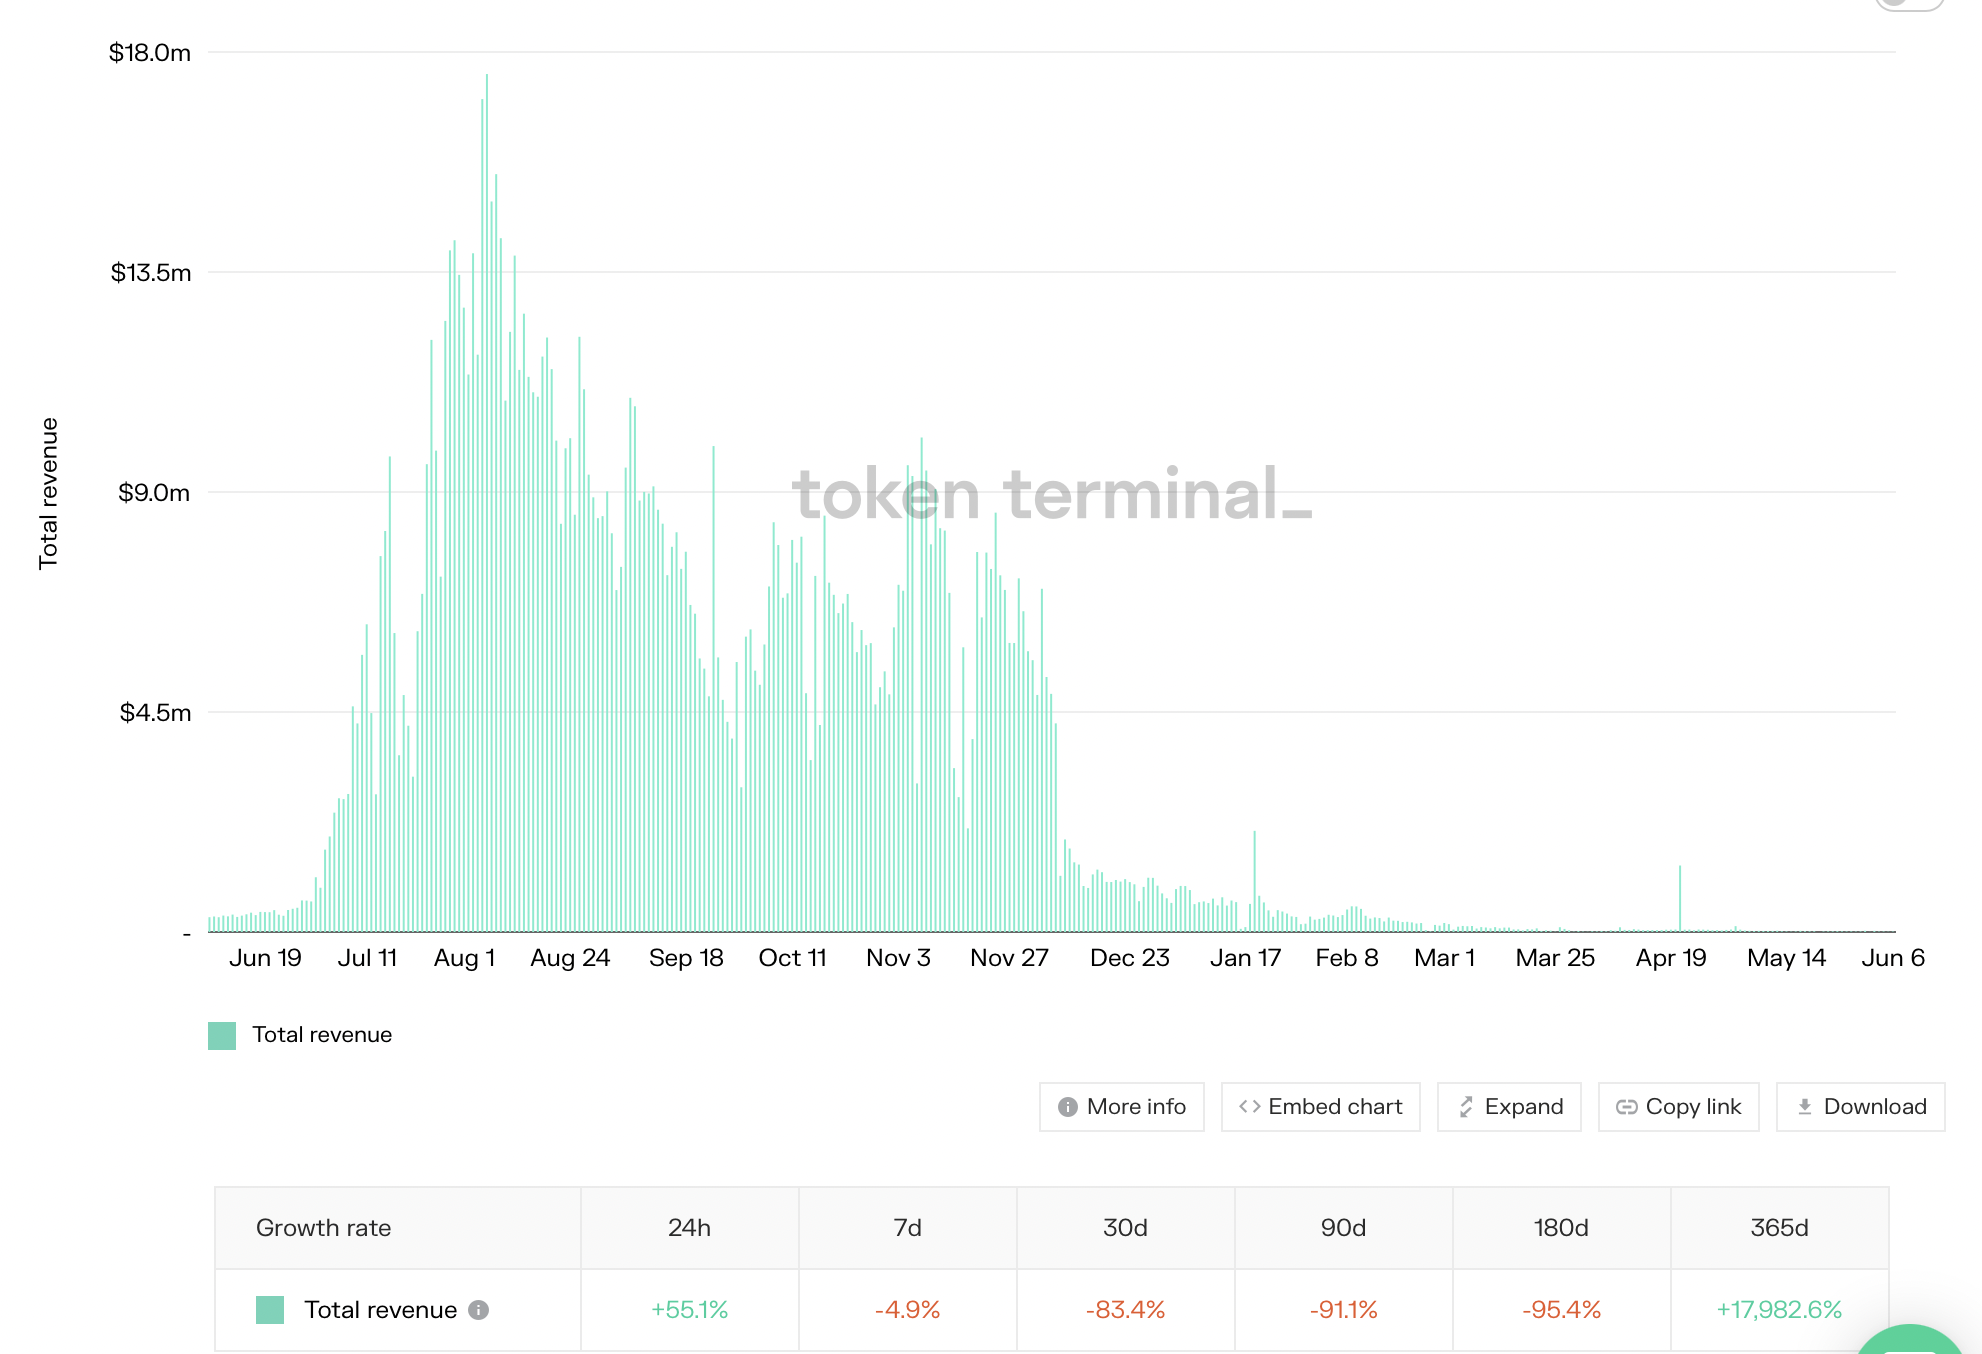The height and width of the screenshot is (1354, 1982).
Task: Select the 365d growth rate column header
Action: 1779,1228
